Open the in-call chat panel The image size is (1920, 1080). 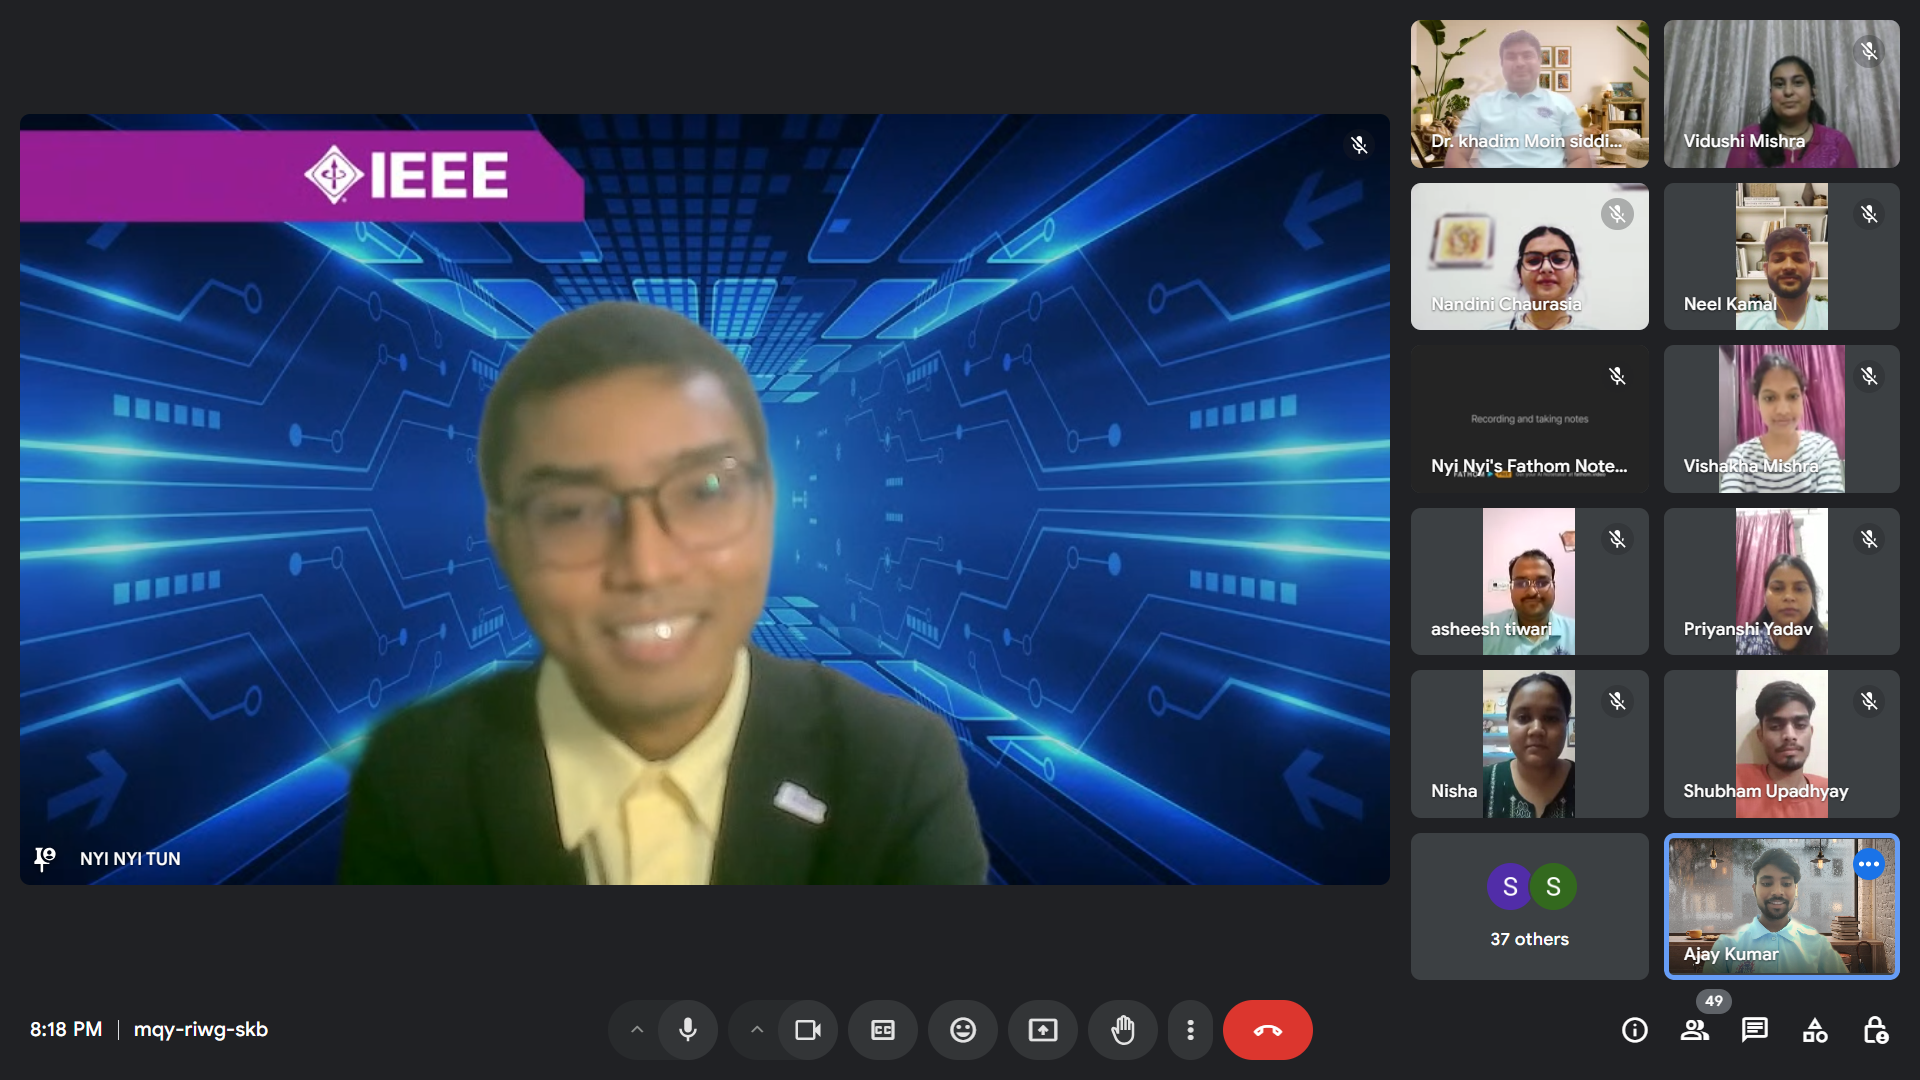pos(1754,1030)
